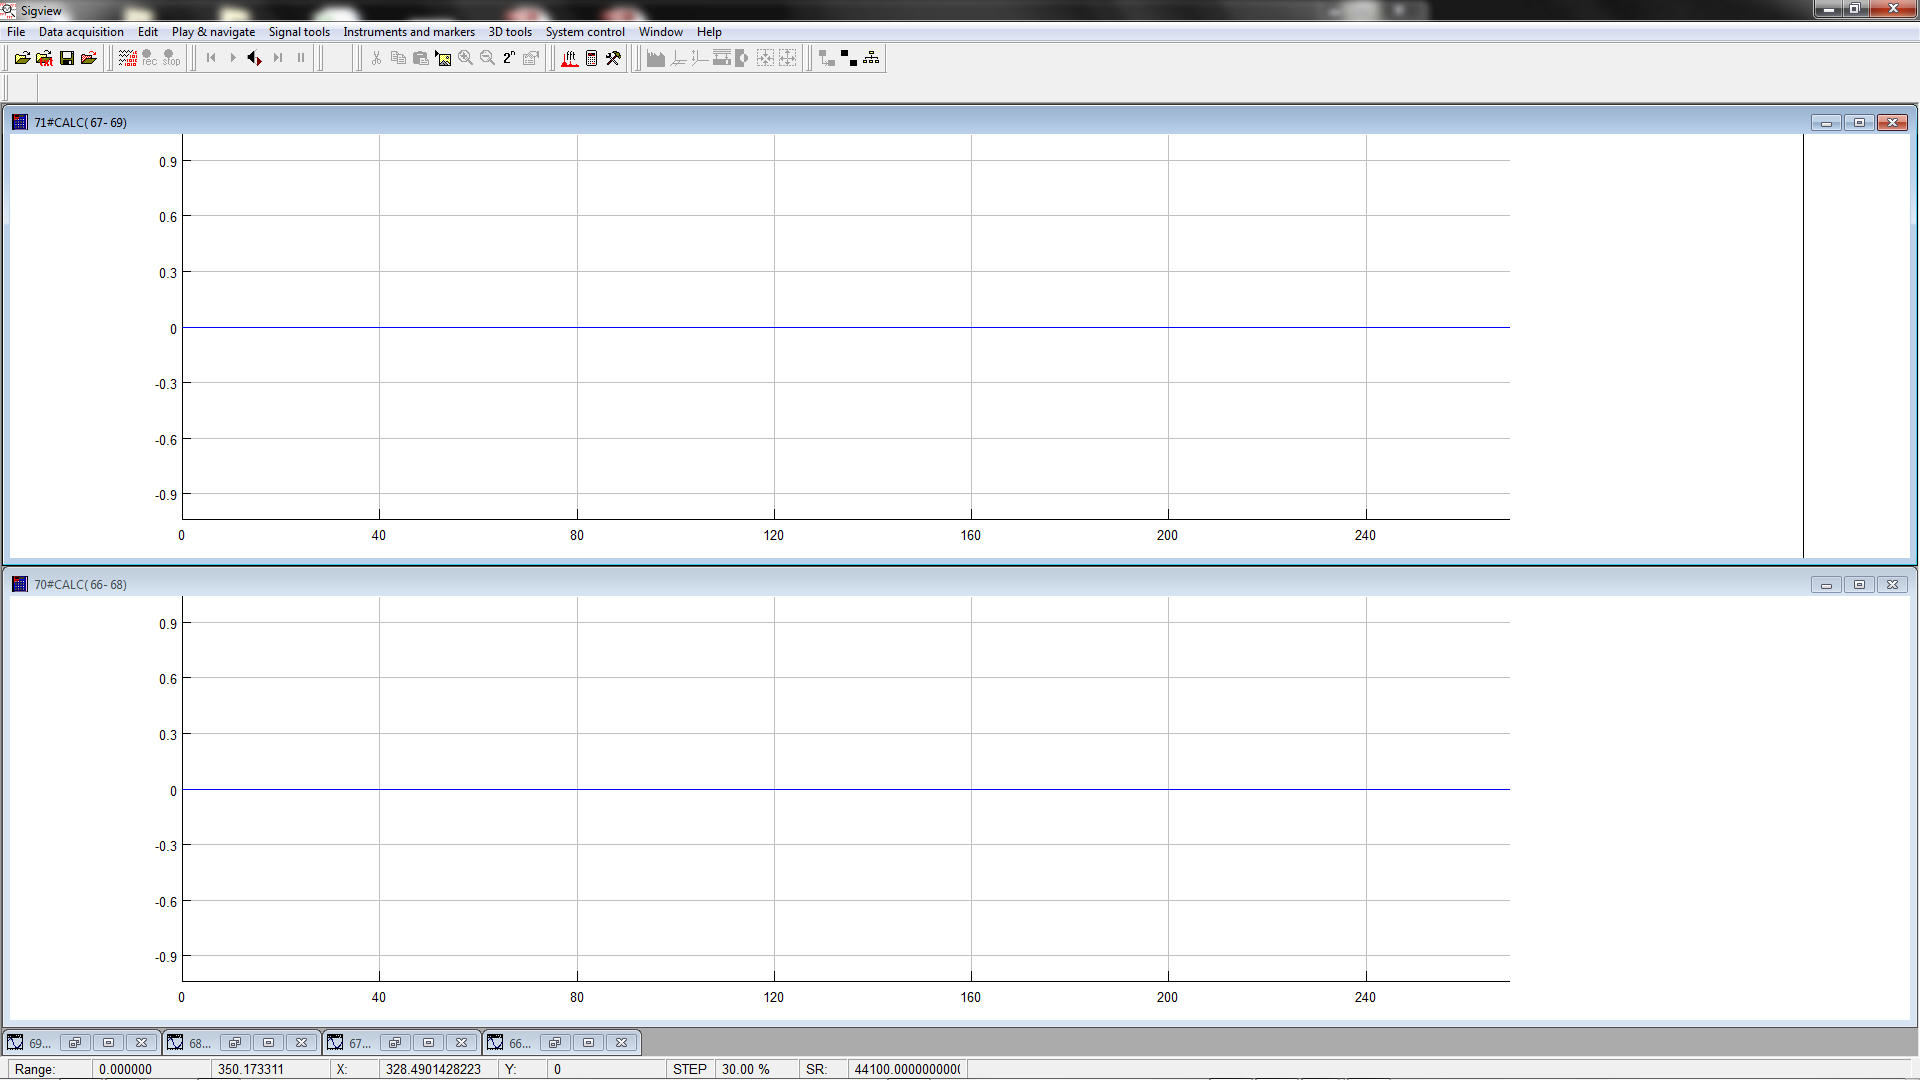This screenshot has width=1920, height=1080.
Task: Pause signal playback
Action: pyautogui.click(x=300, y=58)
